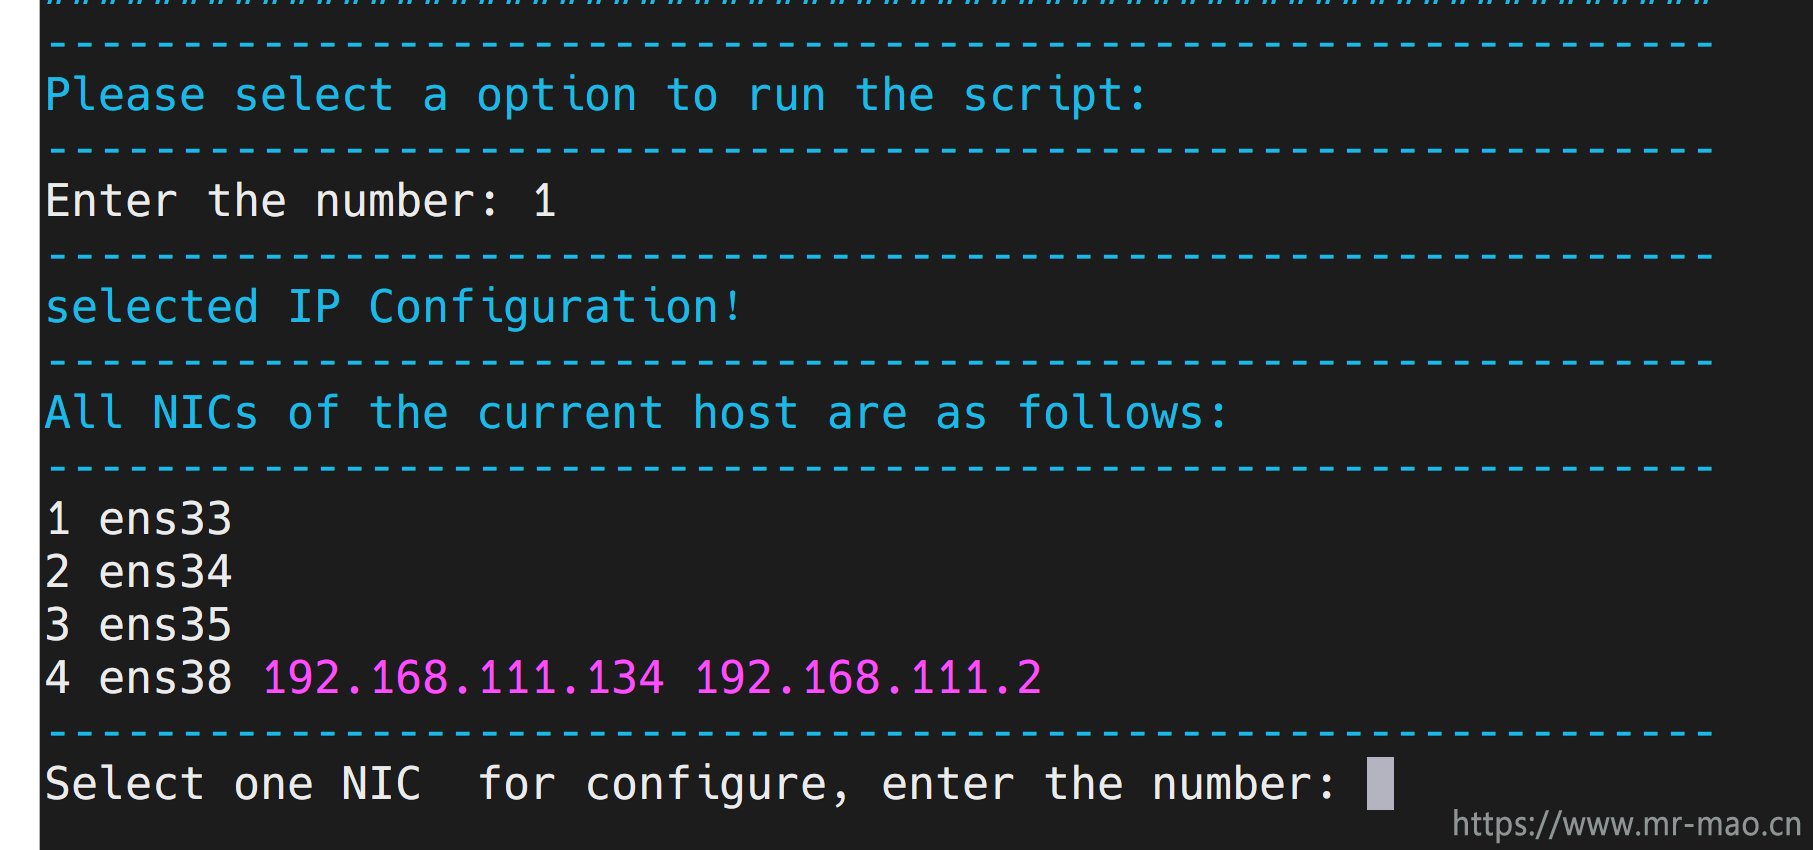Open the https://www.mr-mao.cn watermark link
The image size is (1813, 850).
click(x=1626, y=824)
